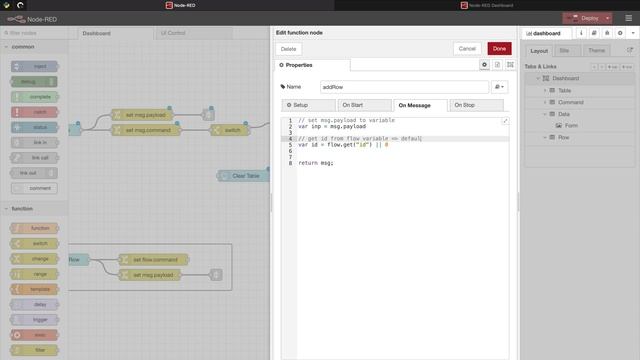Collapse the Data group in layout tree

click(x=545, y=114)
